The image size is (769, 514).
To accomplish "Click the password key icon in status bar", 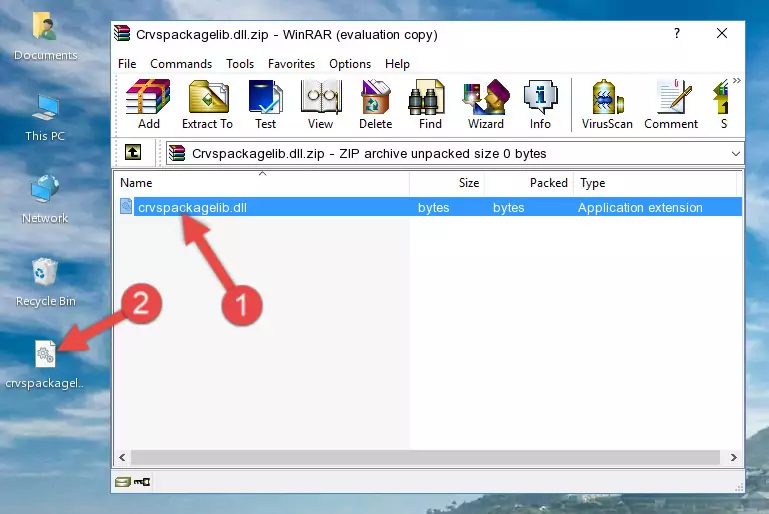I will click(142, 482).
